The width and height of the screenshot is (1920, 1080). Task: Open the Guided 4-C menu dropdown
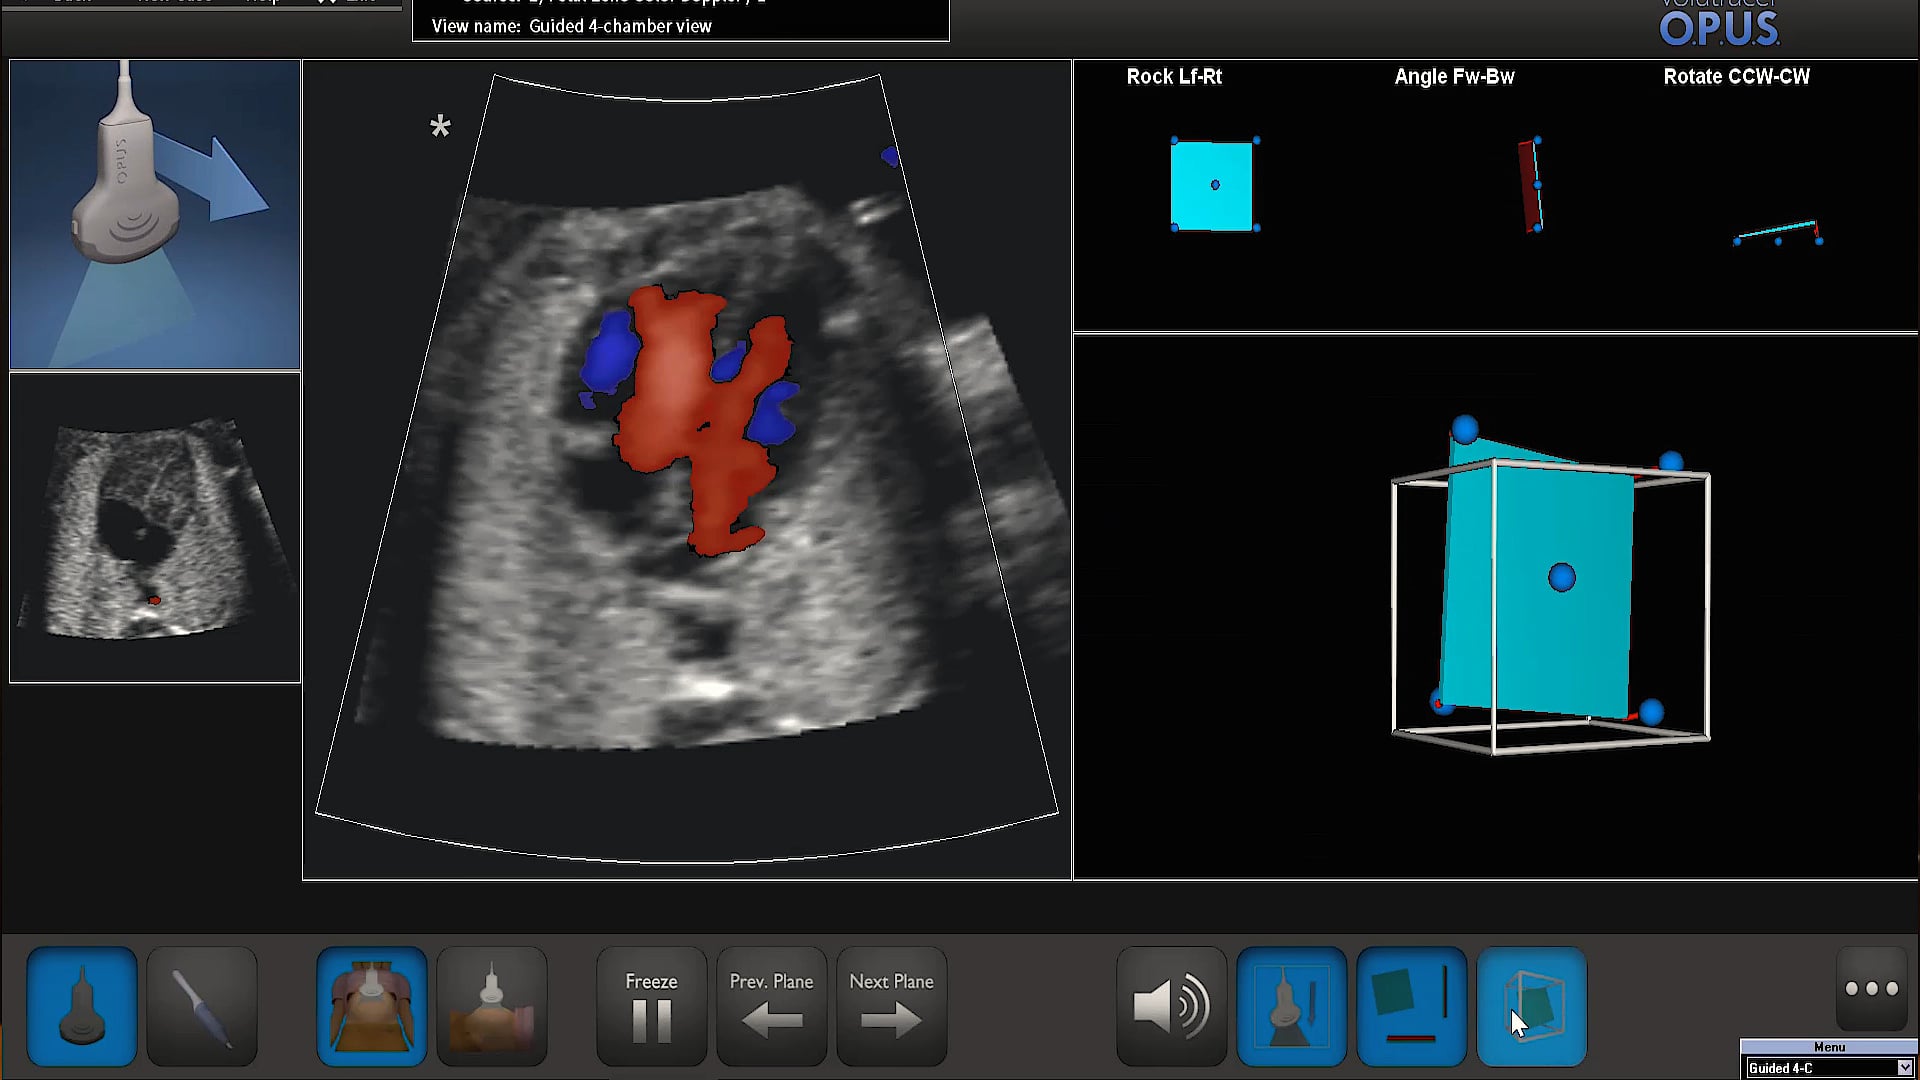(1828, 1068)
